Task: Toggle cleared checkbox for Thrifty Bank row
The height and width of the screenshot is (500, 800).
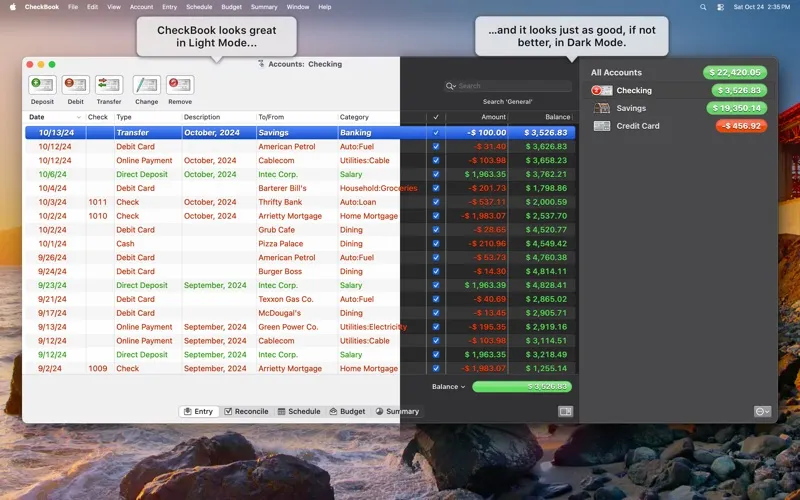Action: click(x=436, y=202)
